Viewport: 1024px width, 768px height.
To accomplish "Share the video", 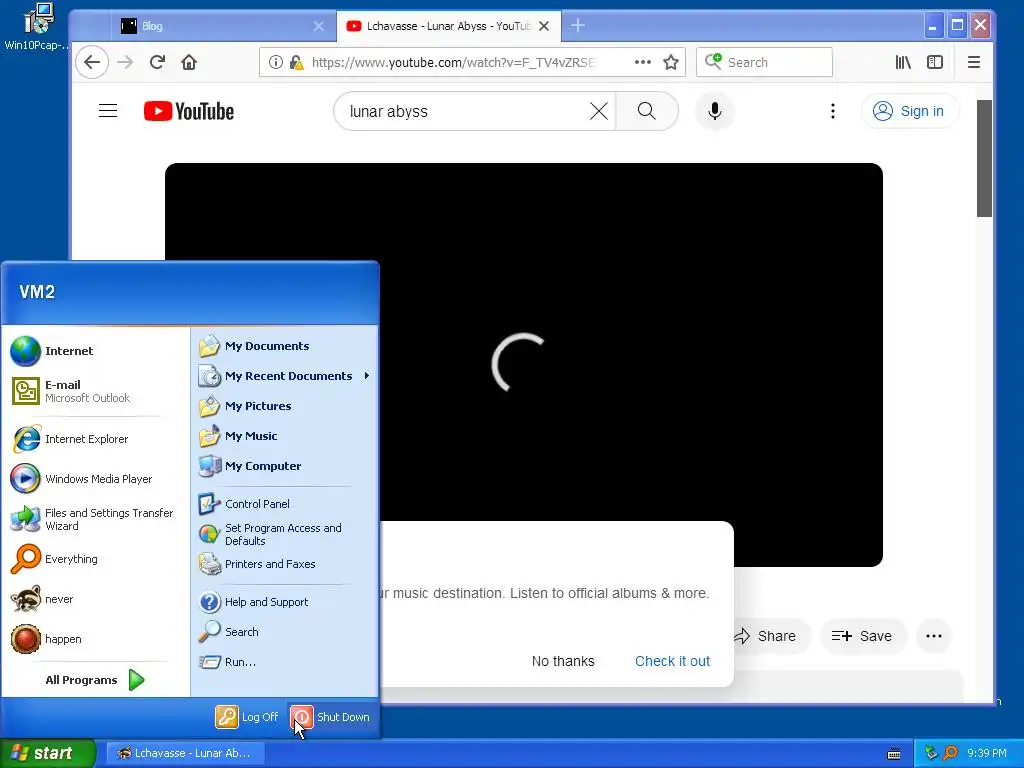I will (x=765, y=636).
